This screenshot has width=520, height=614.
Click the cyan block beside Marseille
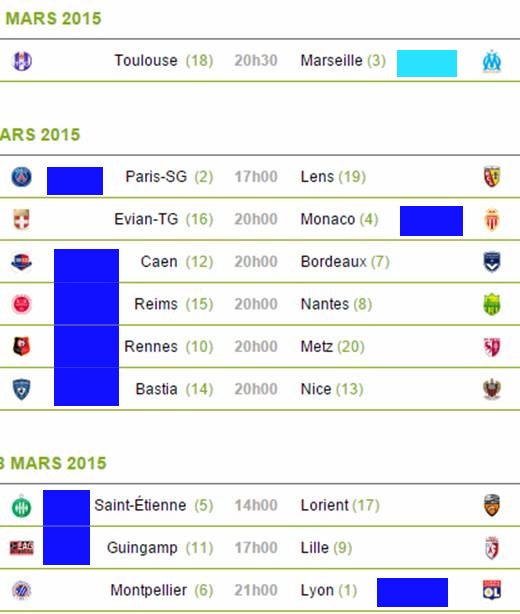point(427,63)
